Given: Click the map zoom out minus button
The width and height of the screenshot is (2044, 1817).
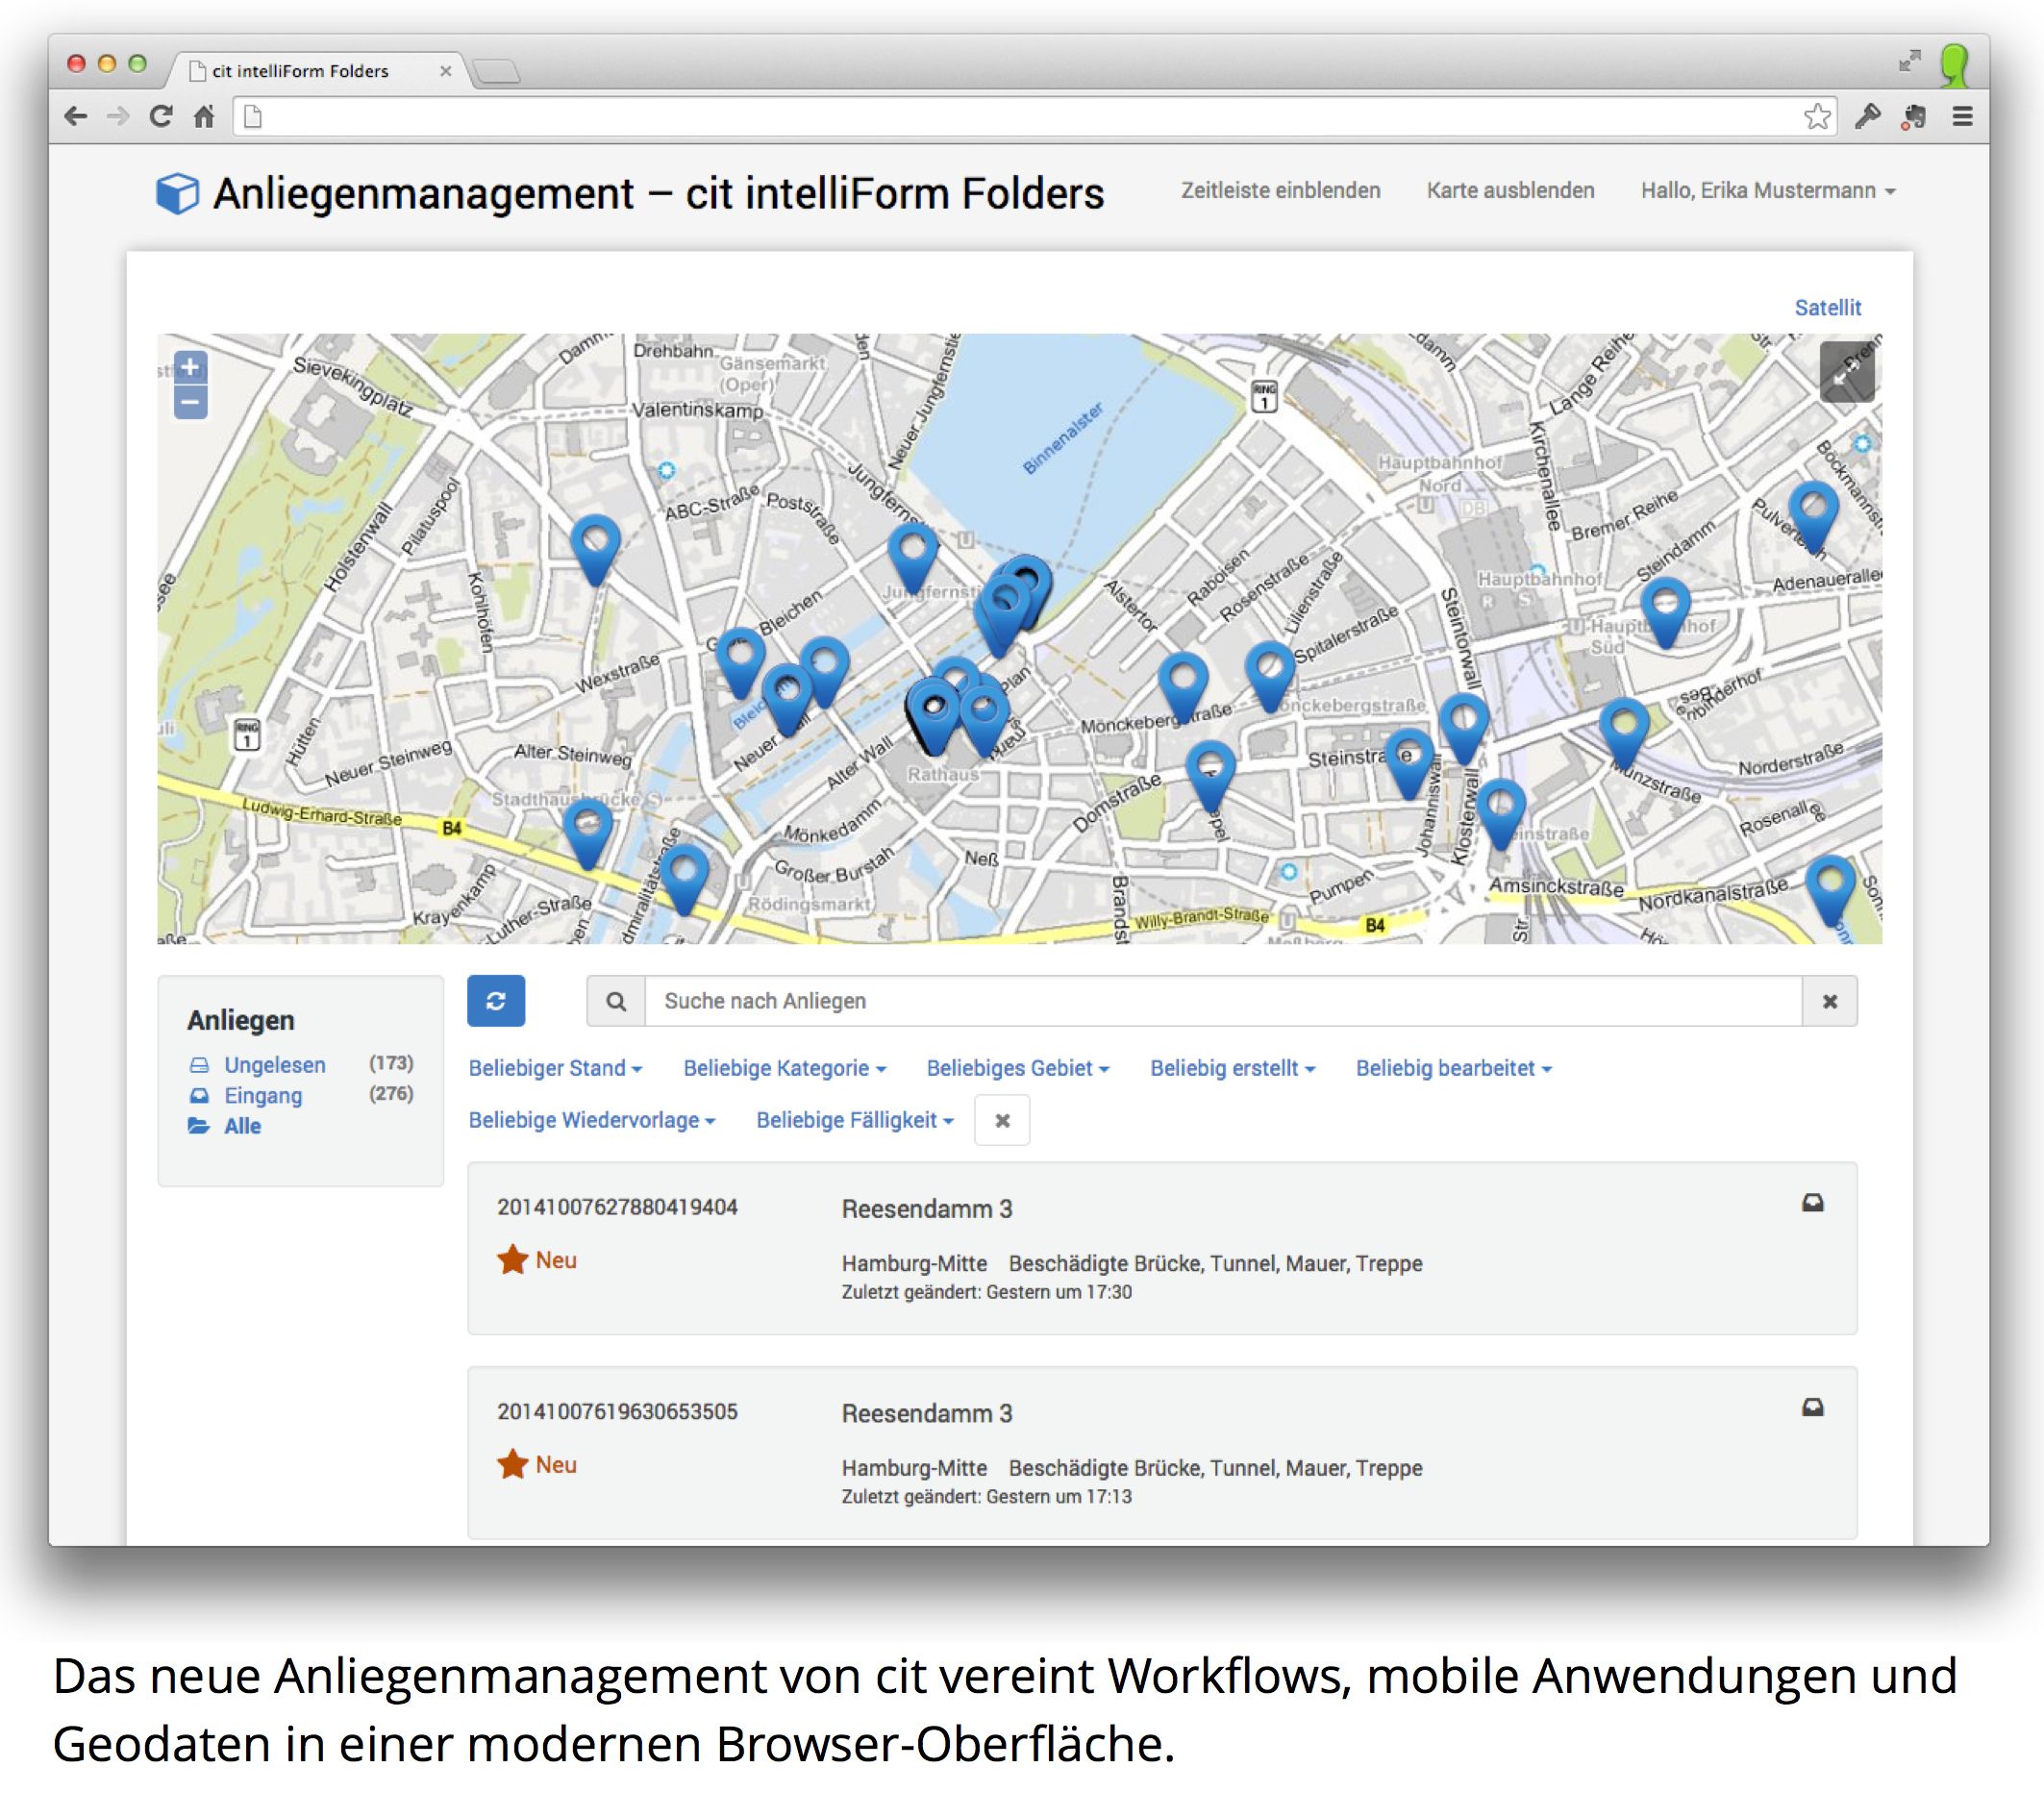Looking at the screenshot, I should pyautogui.click(x=190, y=402).
